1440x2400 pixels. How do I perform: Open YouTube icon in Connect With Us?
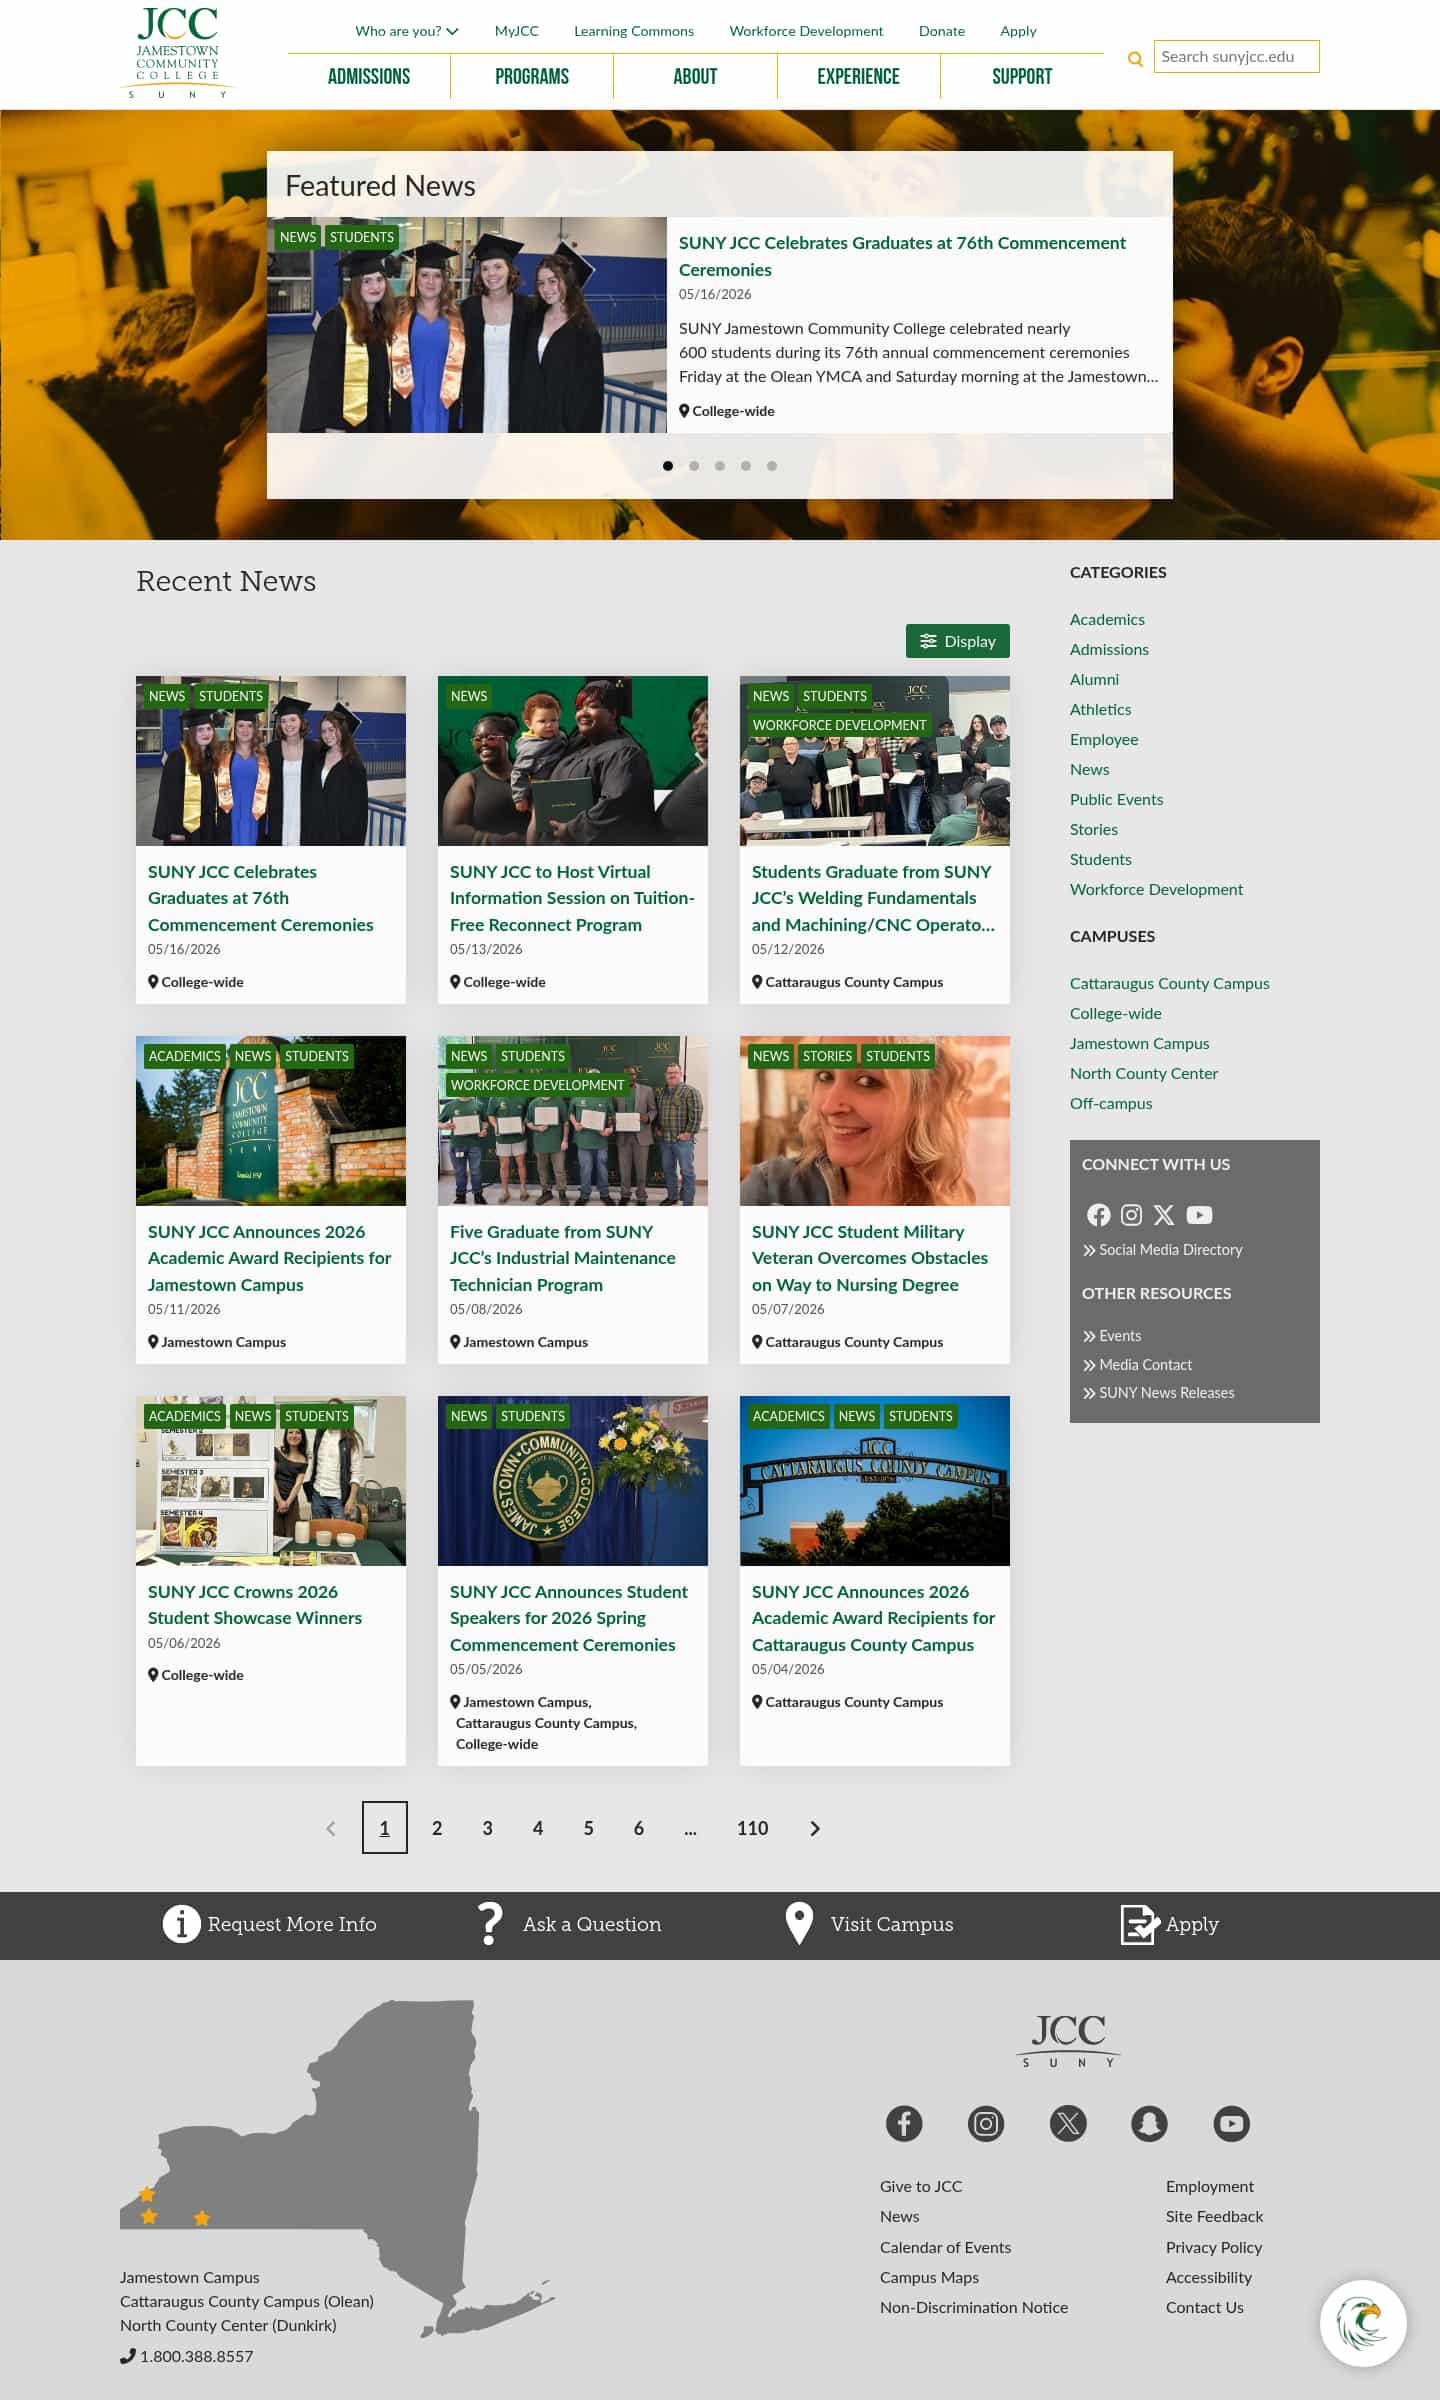pyautogui.click(x=1199, y=1215)
